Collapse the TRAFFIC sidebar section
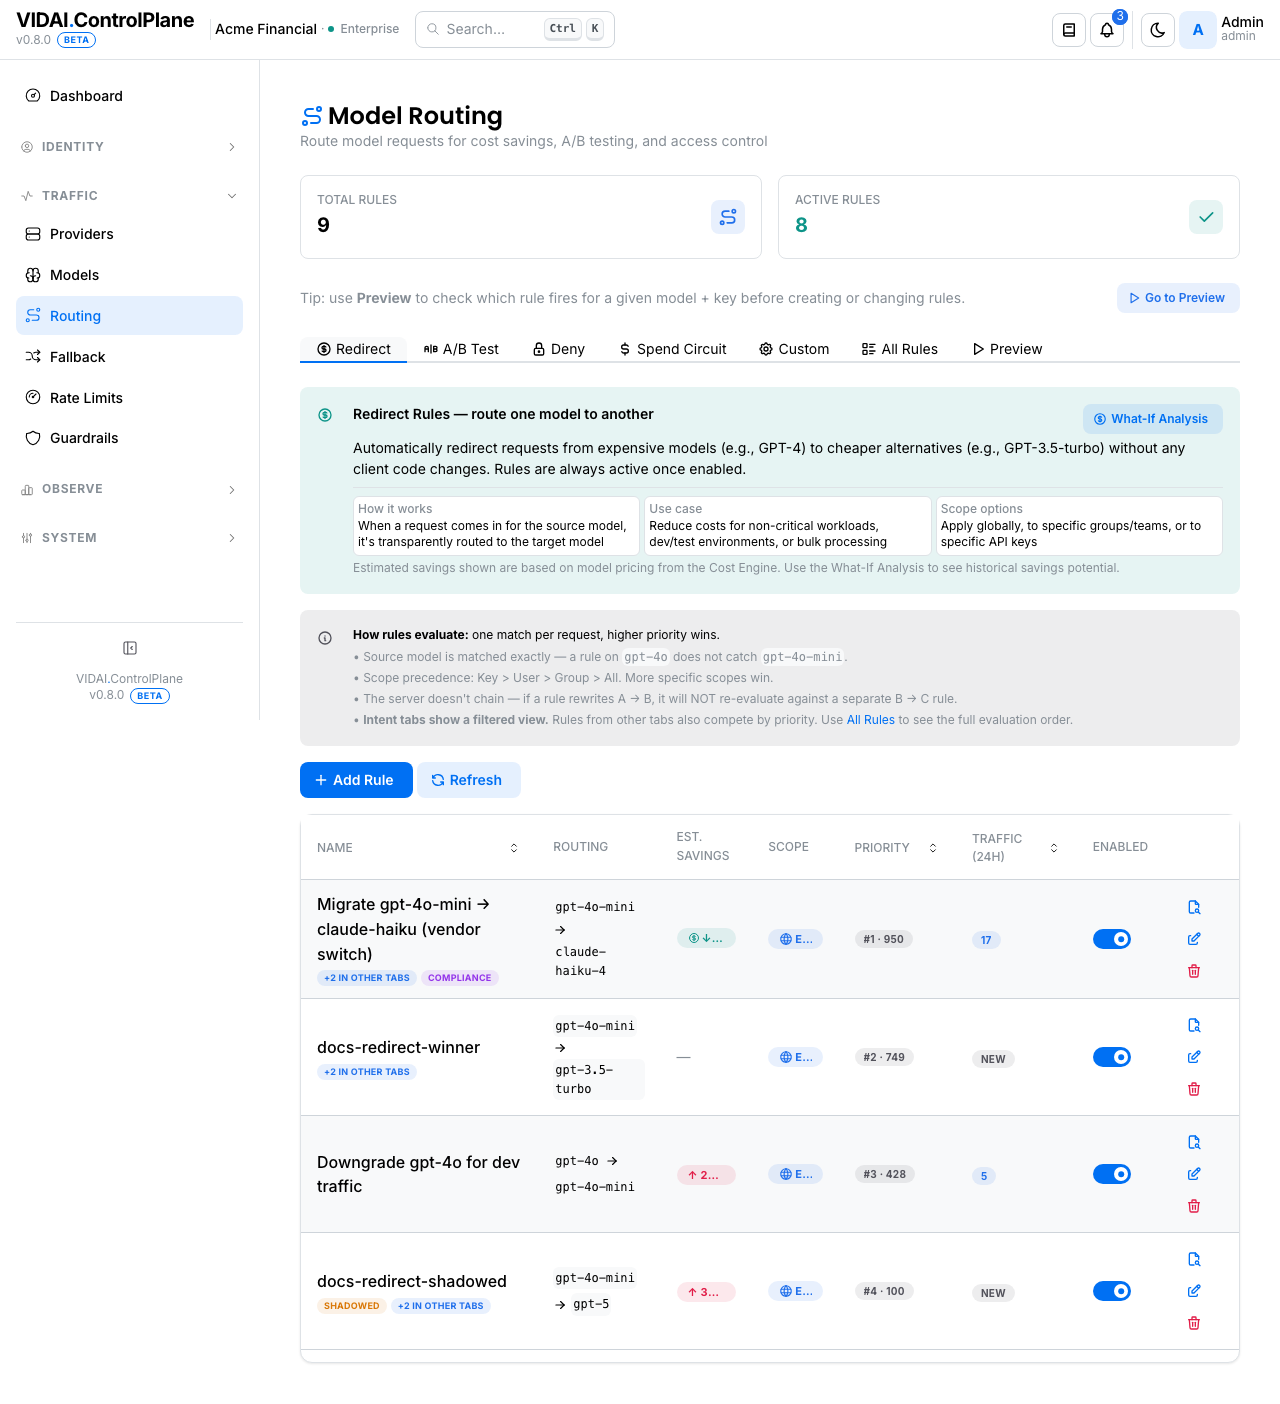 pos(129,196)
